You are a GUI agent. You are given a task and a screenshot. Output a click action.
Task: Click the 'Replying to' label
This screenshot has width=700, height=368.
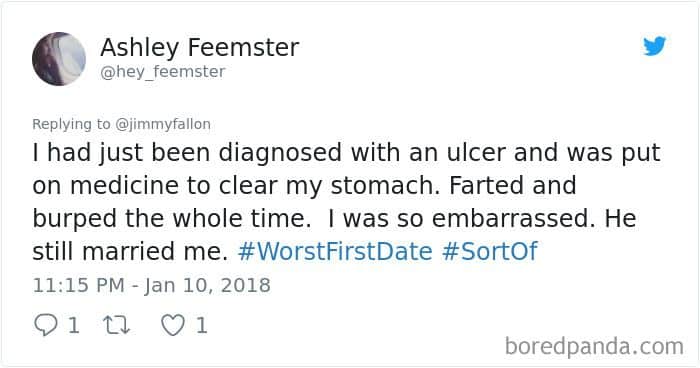click(71, 124)
